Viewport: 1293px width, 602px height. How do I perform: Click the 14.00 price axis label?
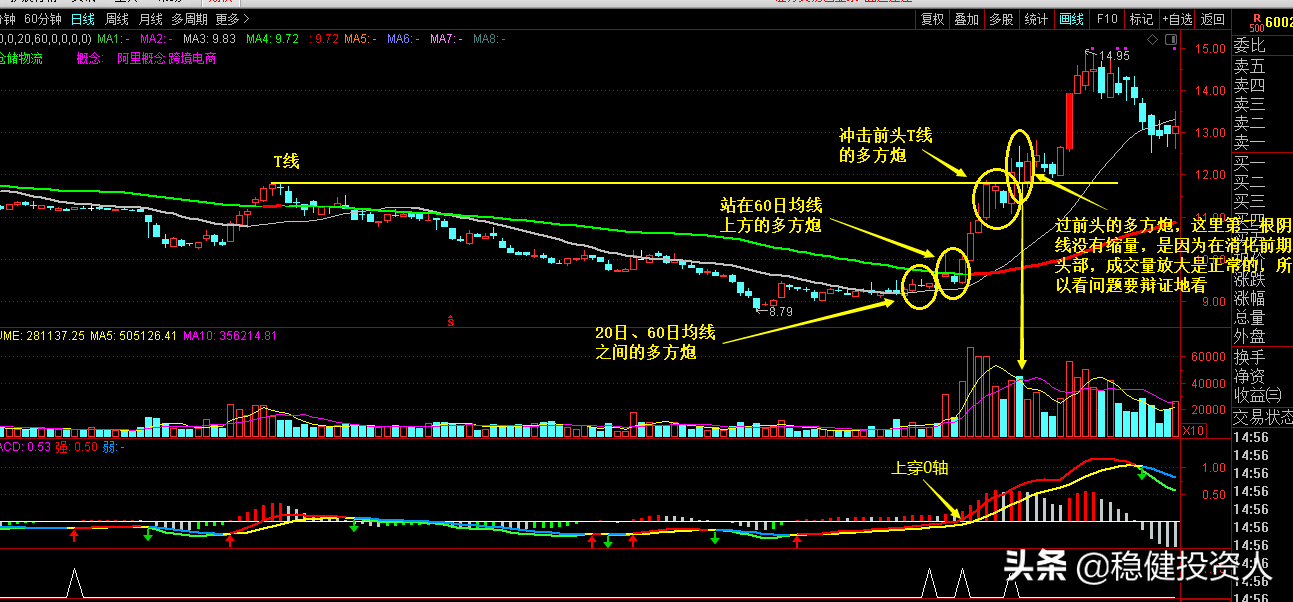click(1212, 90)
